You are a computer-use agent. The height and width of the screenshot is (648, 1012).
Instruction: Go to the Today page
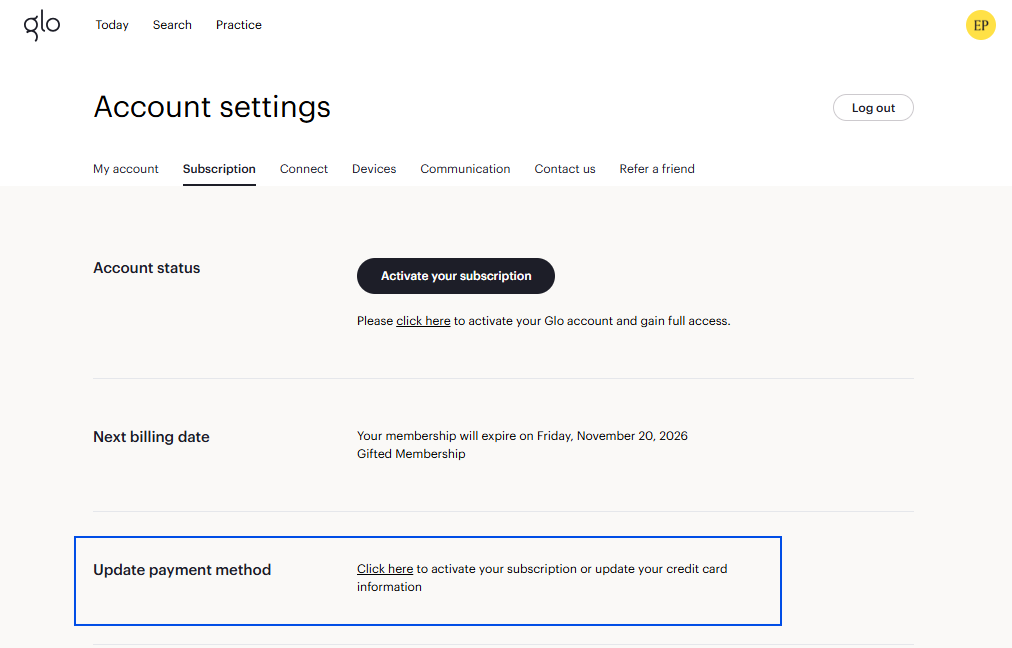[112, 25]
